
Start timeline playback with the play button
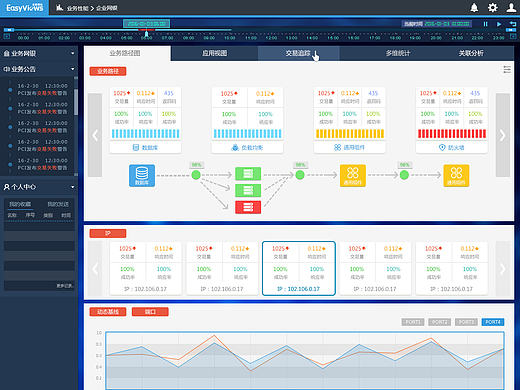[499, 24]
